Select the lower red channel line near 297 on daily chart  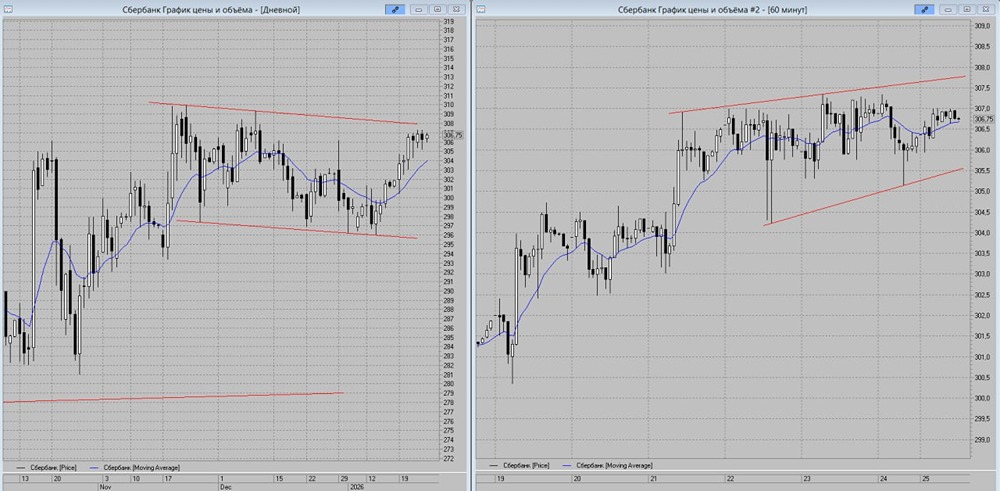tap(297, 230)
